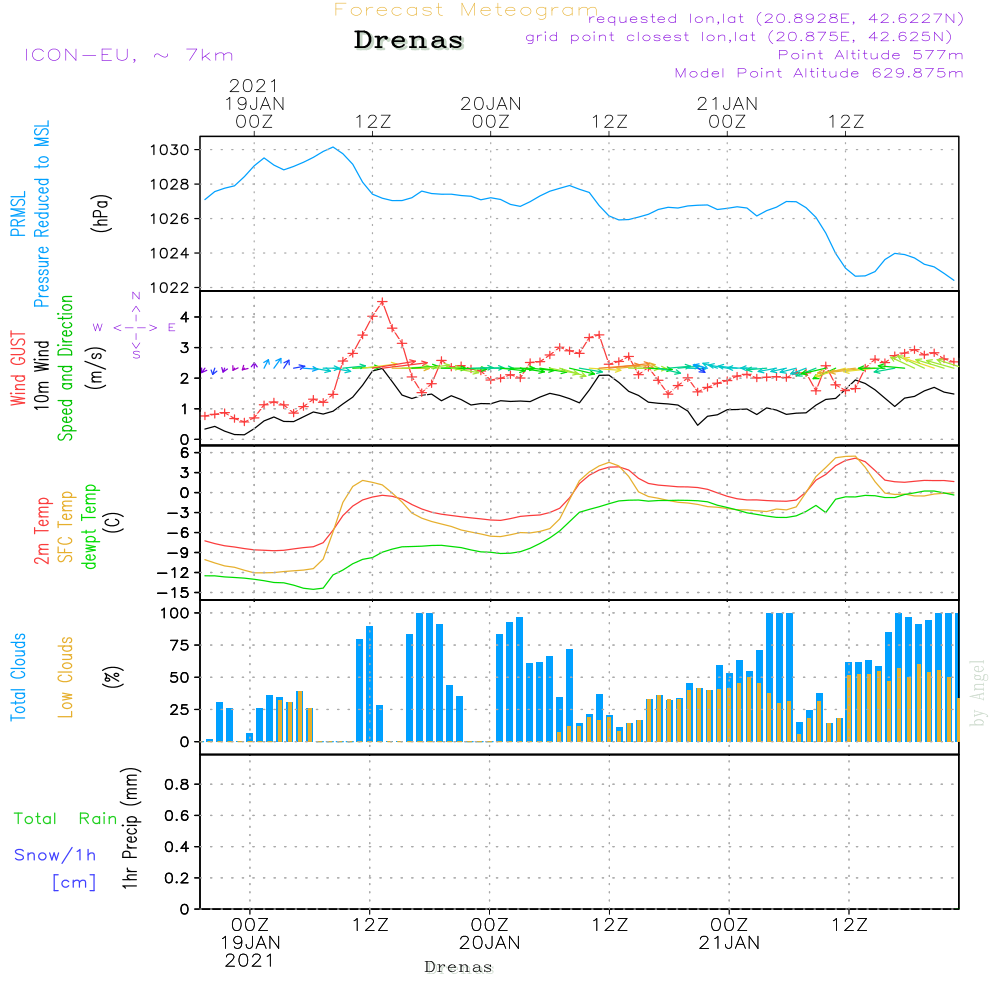The height and width of the screenshot is (1000, 1000).
Task: Click the '[cm]' snow unit label
Action: coord(74,882)
